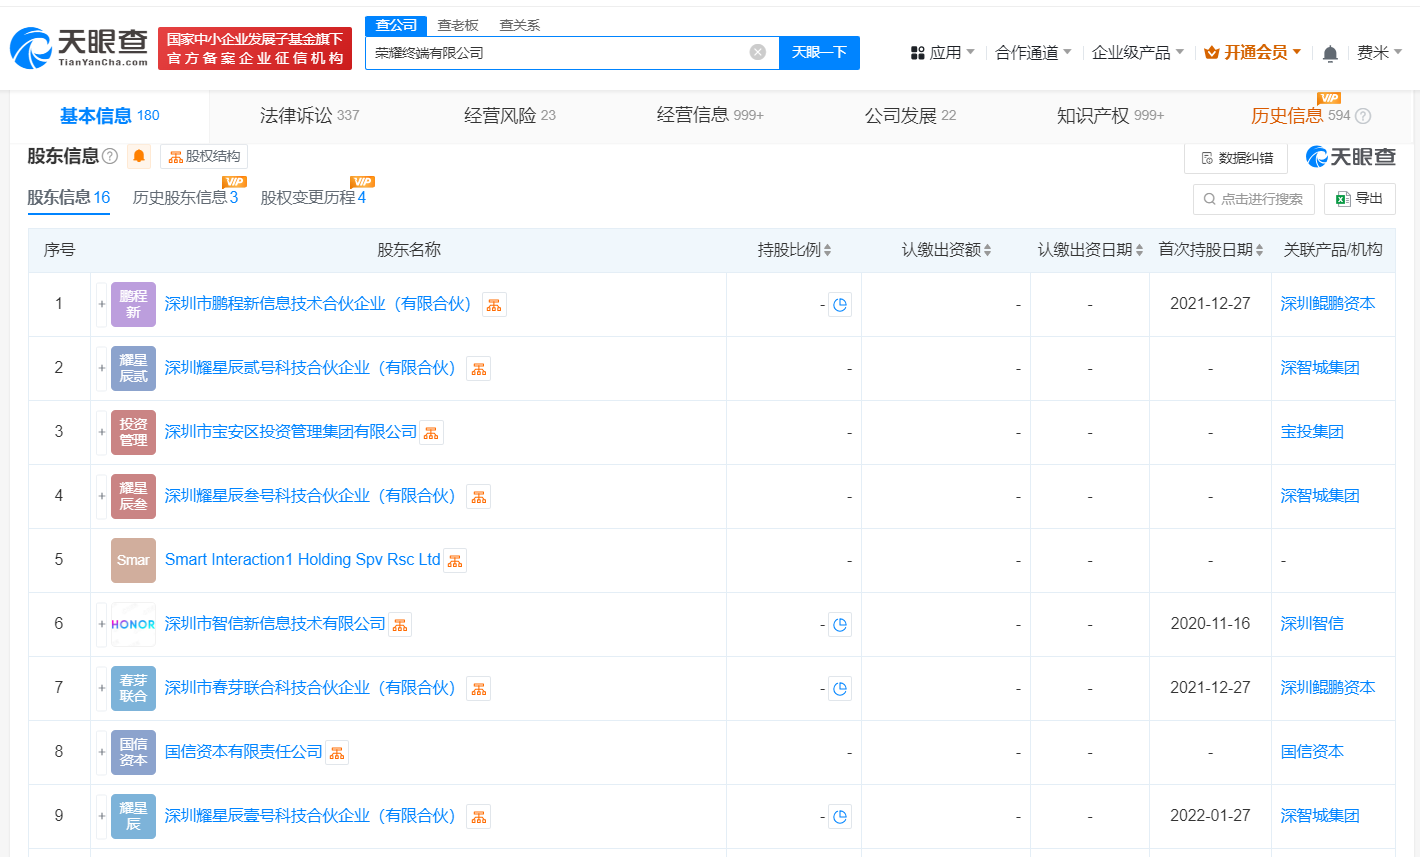Expand the first shareholder row with the plus
The image size is (1420, 857).
(99, 304)
